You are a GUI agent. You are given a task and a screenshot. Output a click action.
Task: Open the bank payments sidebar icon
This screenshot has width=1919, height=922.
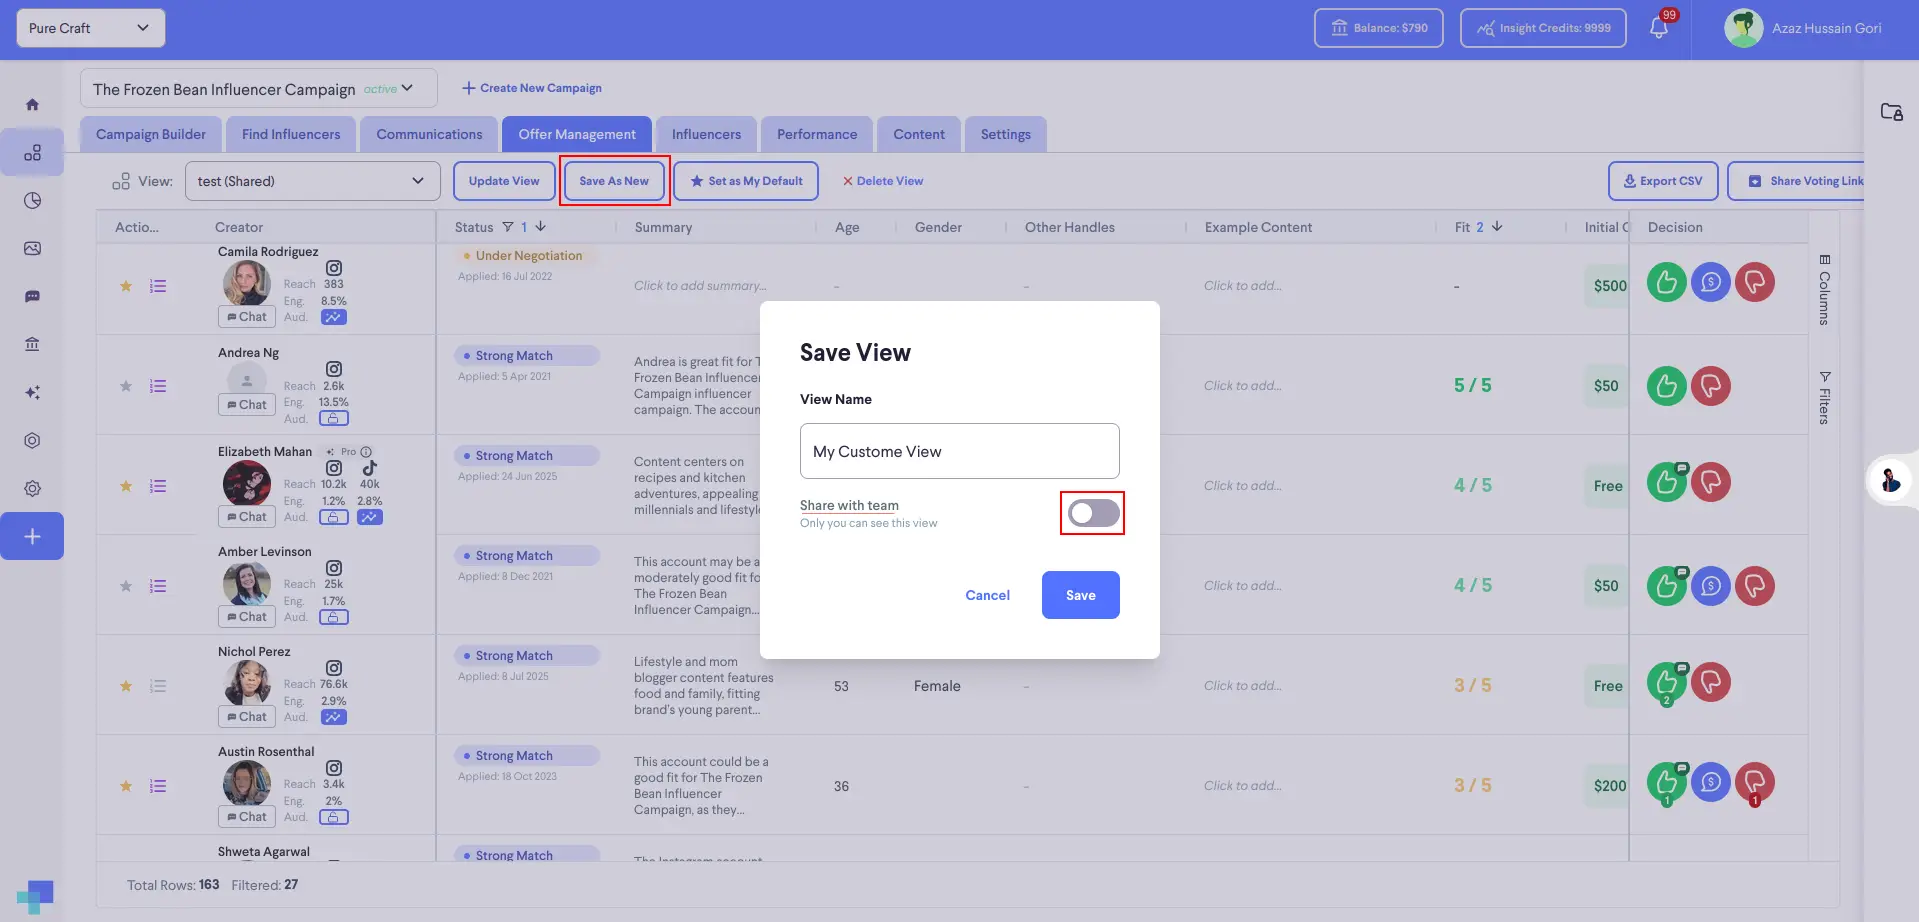pyautogui.click(x=32, y=344)
